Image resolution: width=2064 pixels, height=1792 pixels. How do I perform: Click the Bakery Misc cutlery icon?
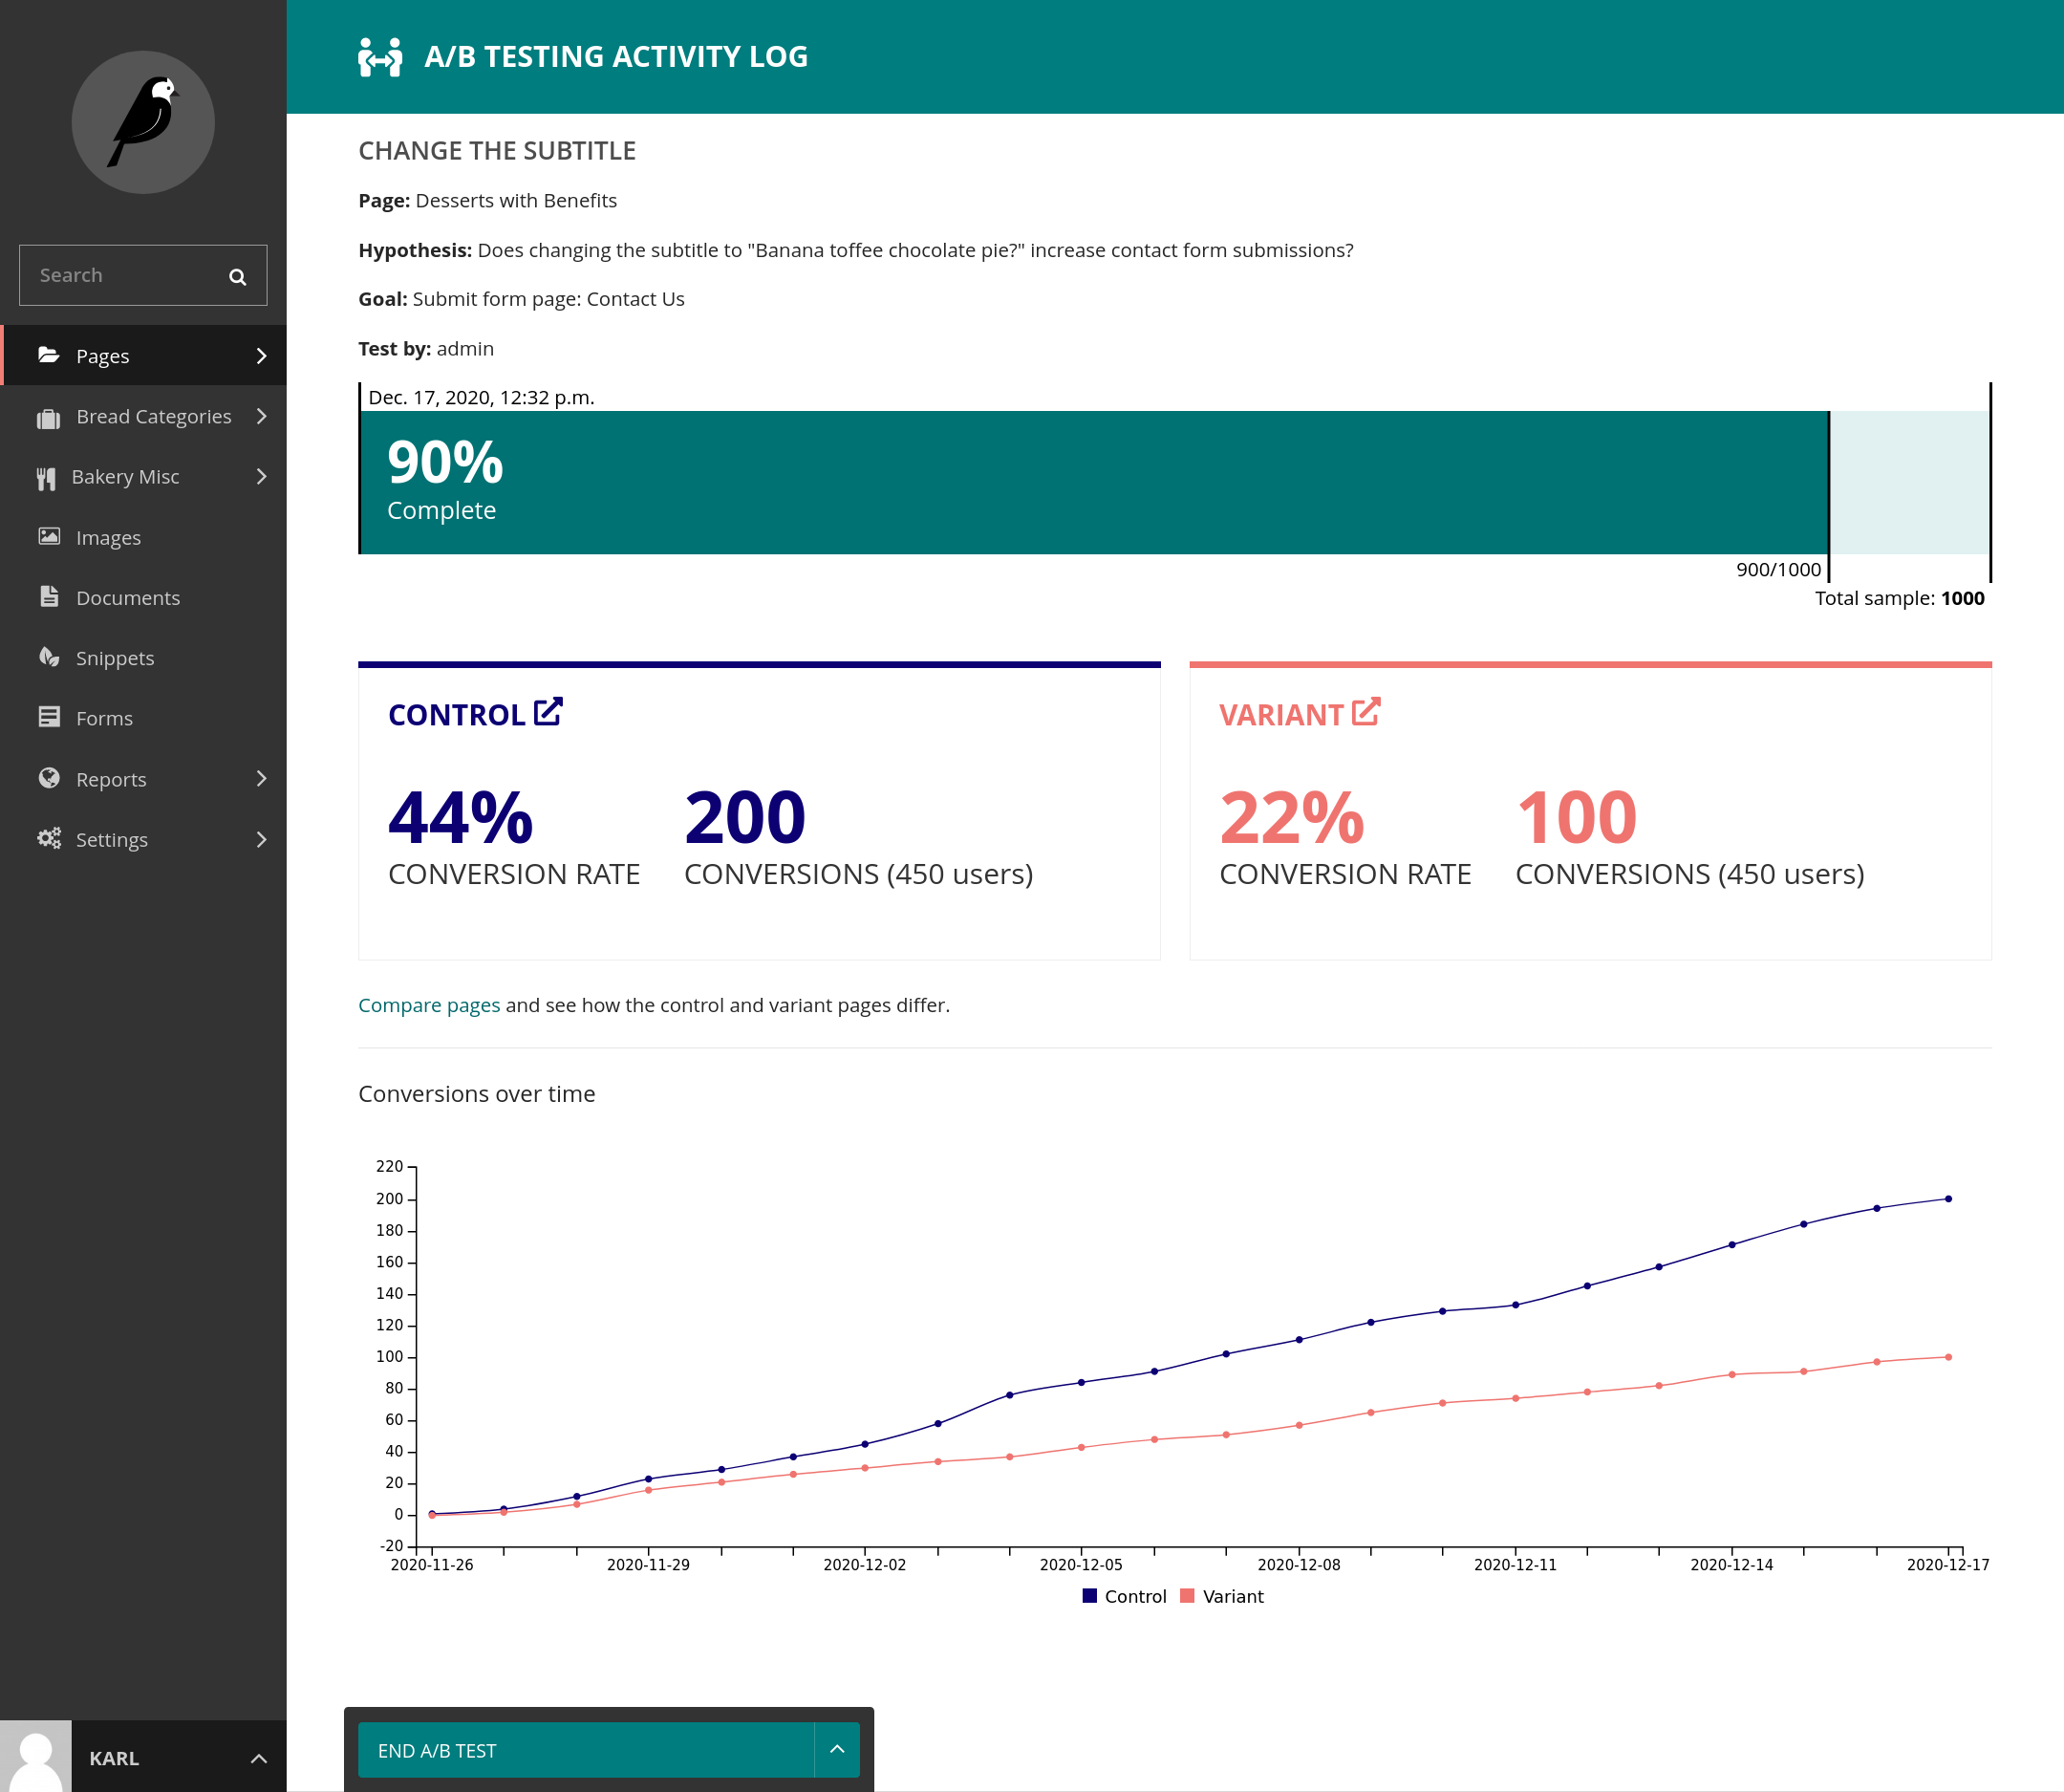click(46, 478)
